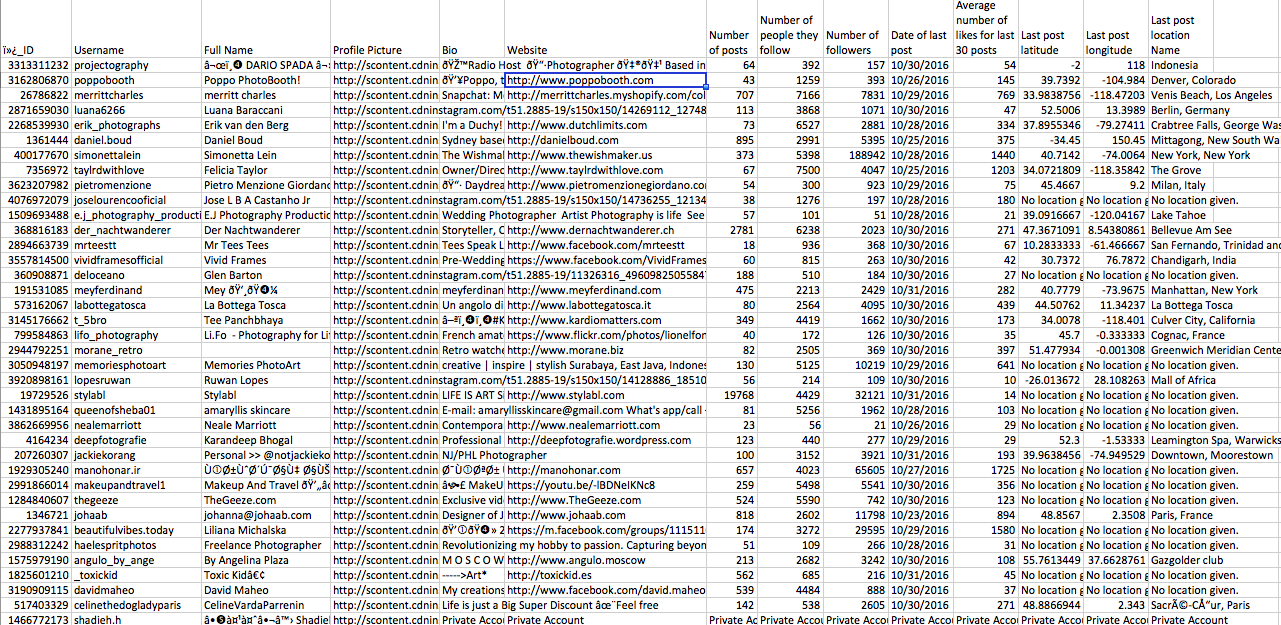Viewport: 1281px width, 625px height.
Task: Select the Last post longitude header
Action: 1115,29
